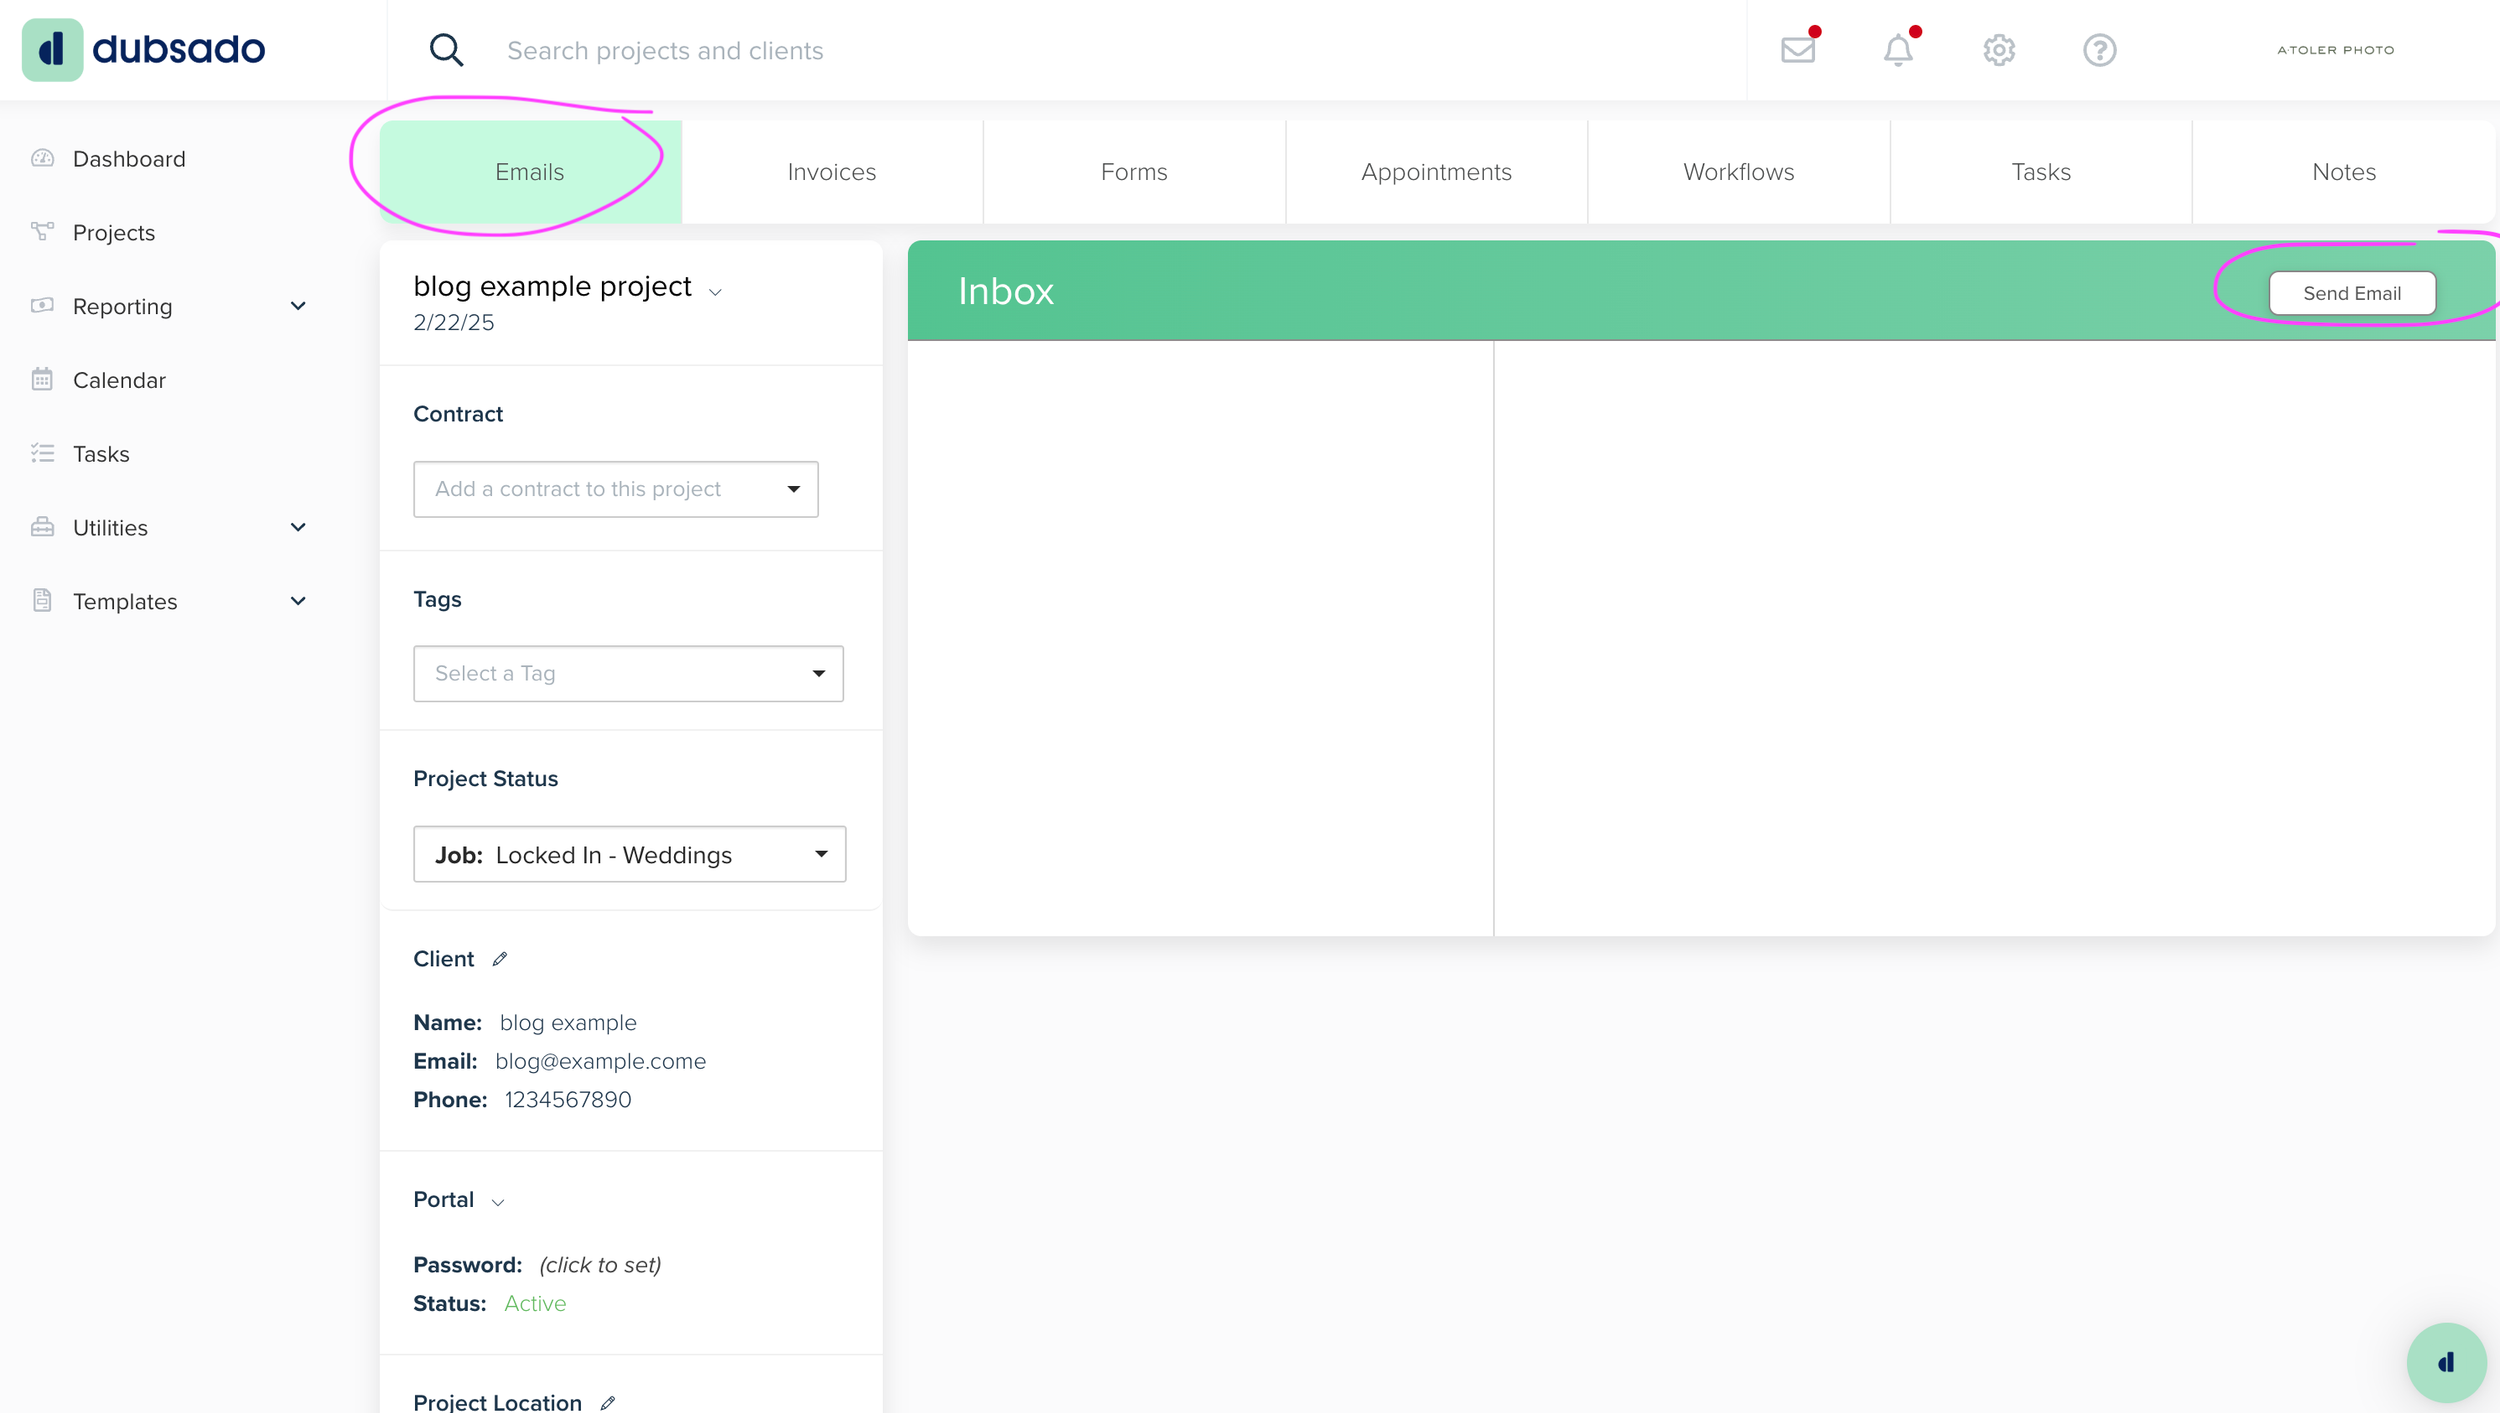
Task: Open settings gear icon
Action: pyautogui.click(x=1999, y=50)
